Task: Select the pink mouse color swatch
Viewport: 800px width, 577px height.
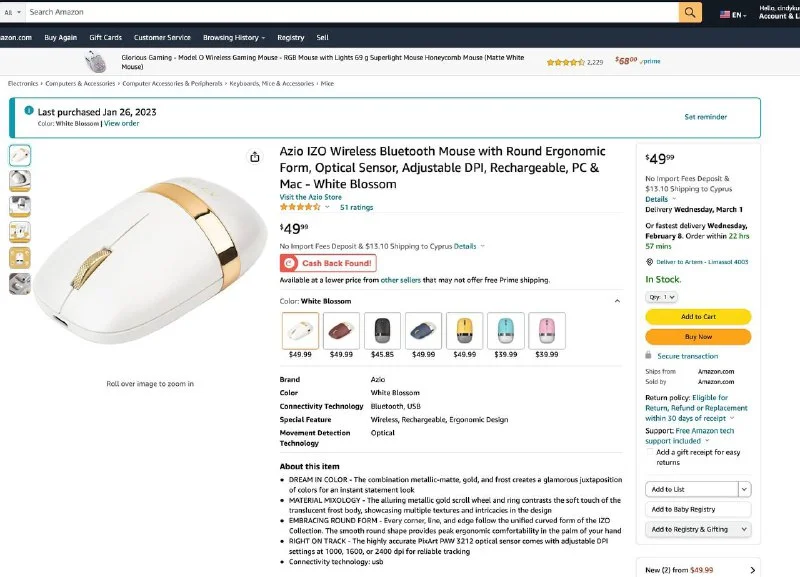Action: [547, 330]
